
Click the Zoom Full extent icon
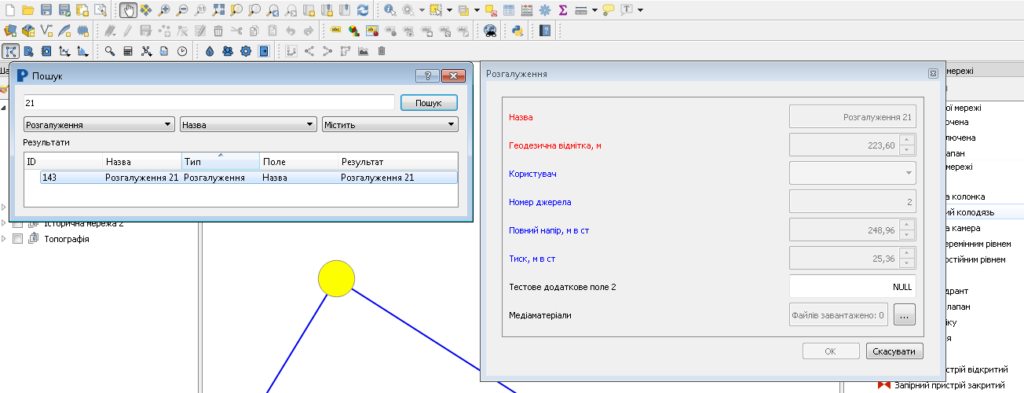(219, 10)
